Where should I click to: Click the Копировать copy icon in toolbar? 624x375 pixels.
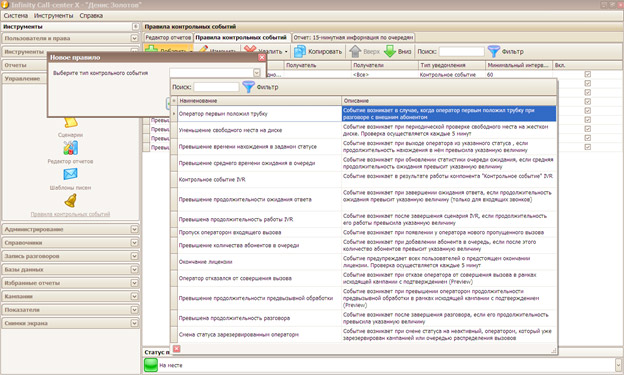coord(300,51)
